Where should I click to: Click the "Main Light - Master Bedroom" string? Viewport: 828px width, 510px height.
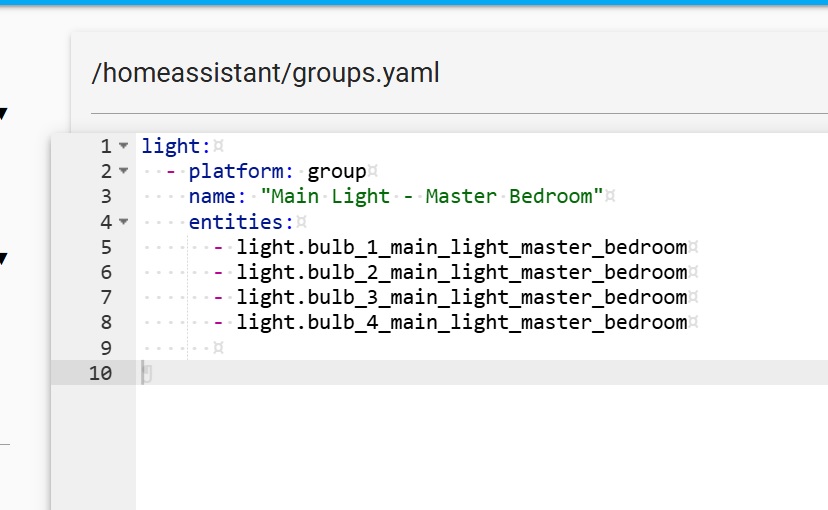point(432,196)
